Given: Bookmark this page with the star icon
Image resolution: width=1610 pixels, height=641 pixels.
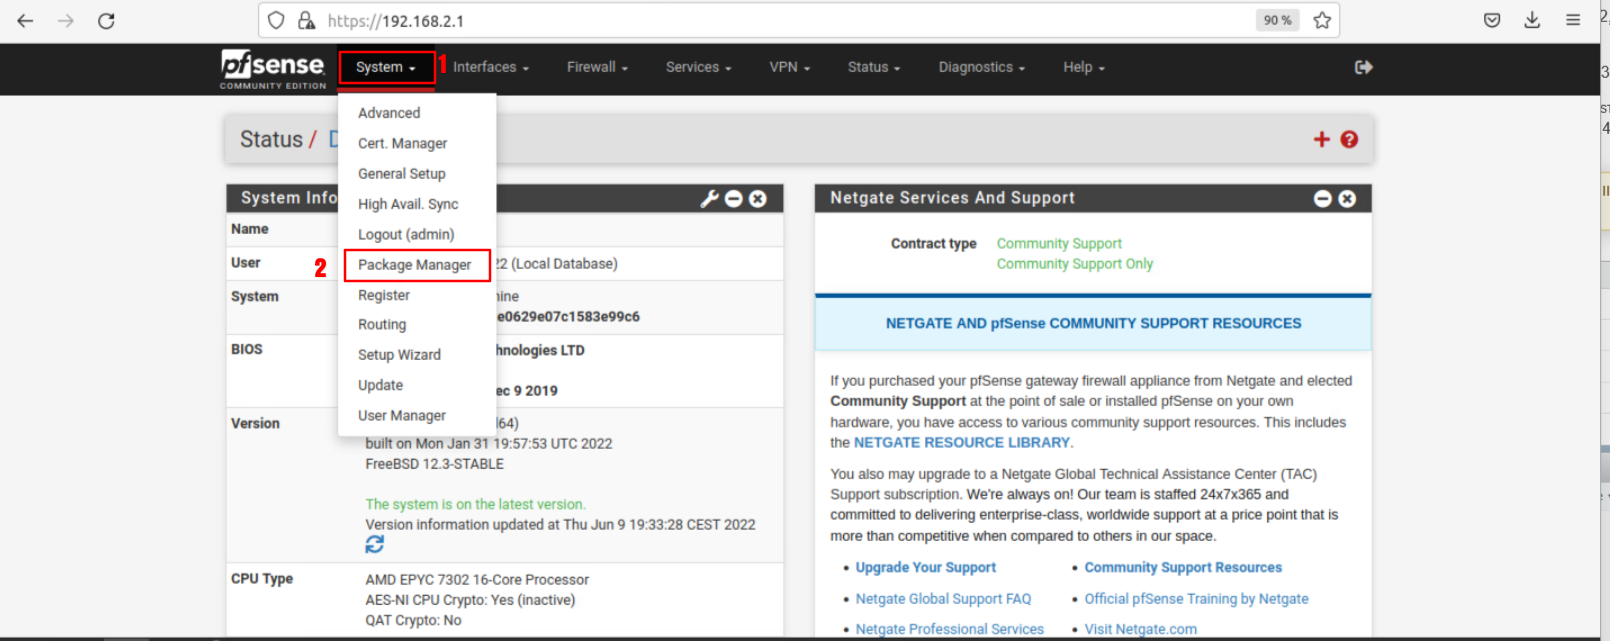Looking at the screenshot, I should pos(1322,21).
